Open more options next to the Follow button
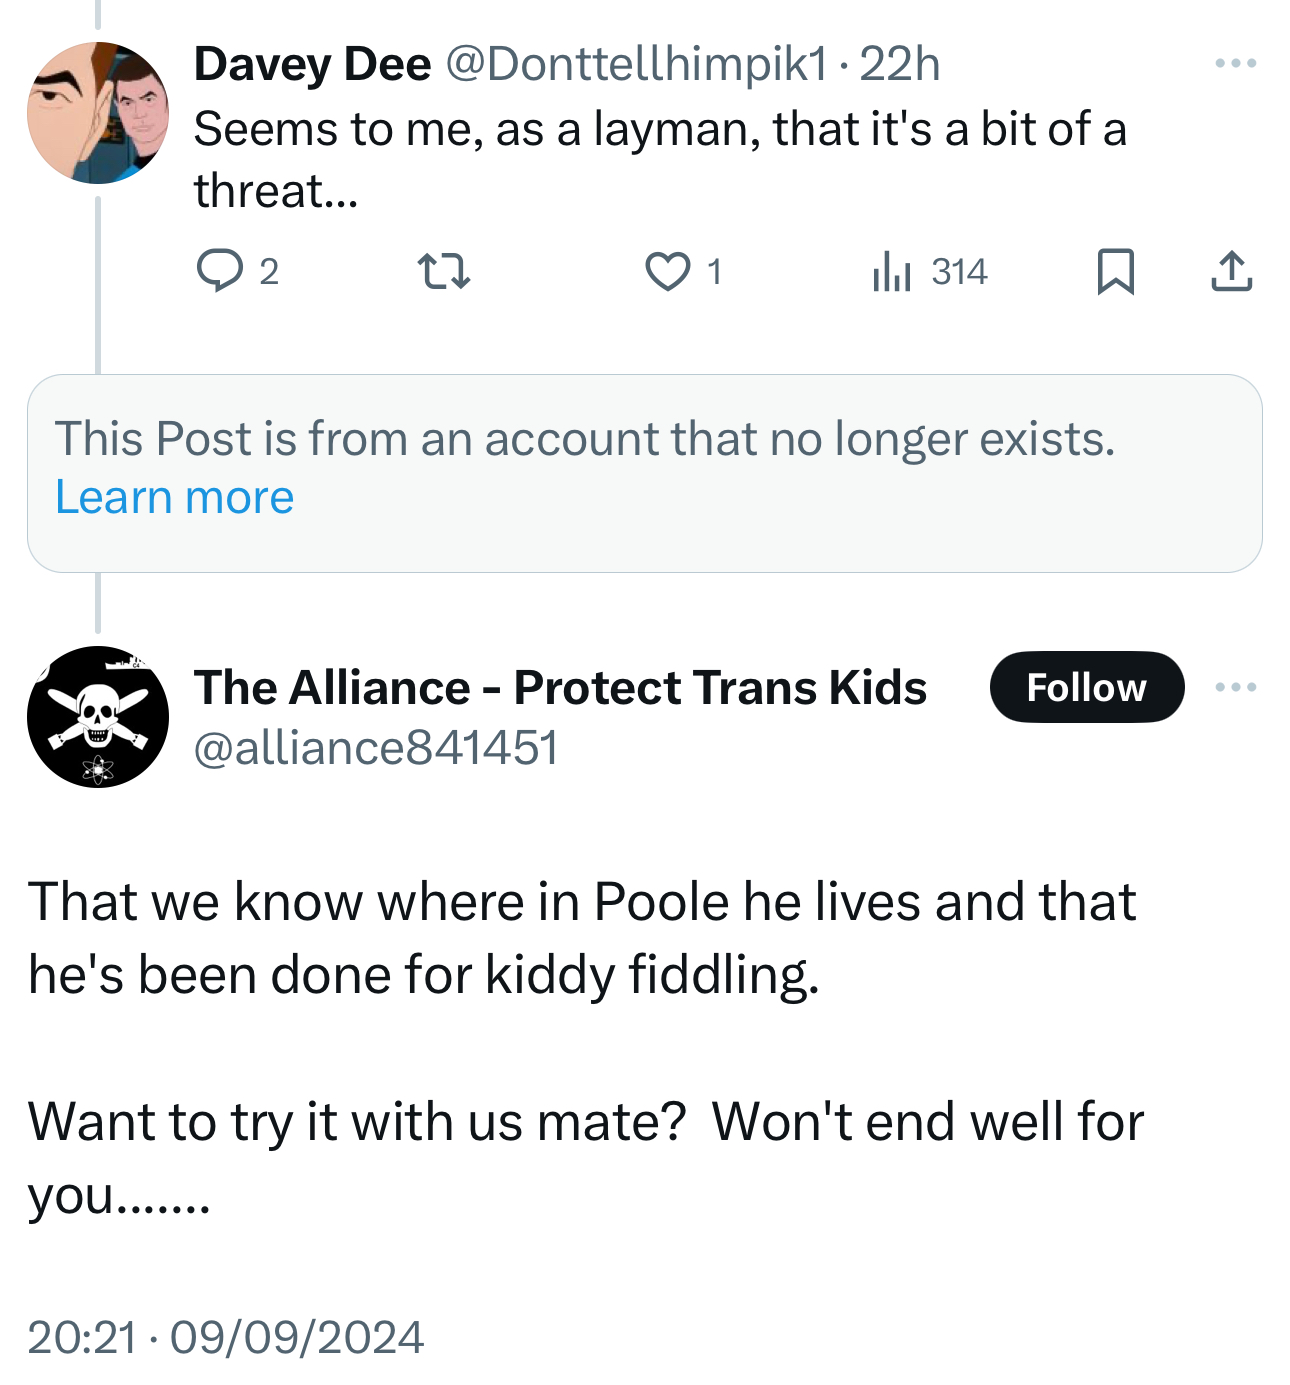The height and width of the screenshot is (1385, 1290). point(1235,687)
